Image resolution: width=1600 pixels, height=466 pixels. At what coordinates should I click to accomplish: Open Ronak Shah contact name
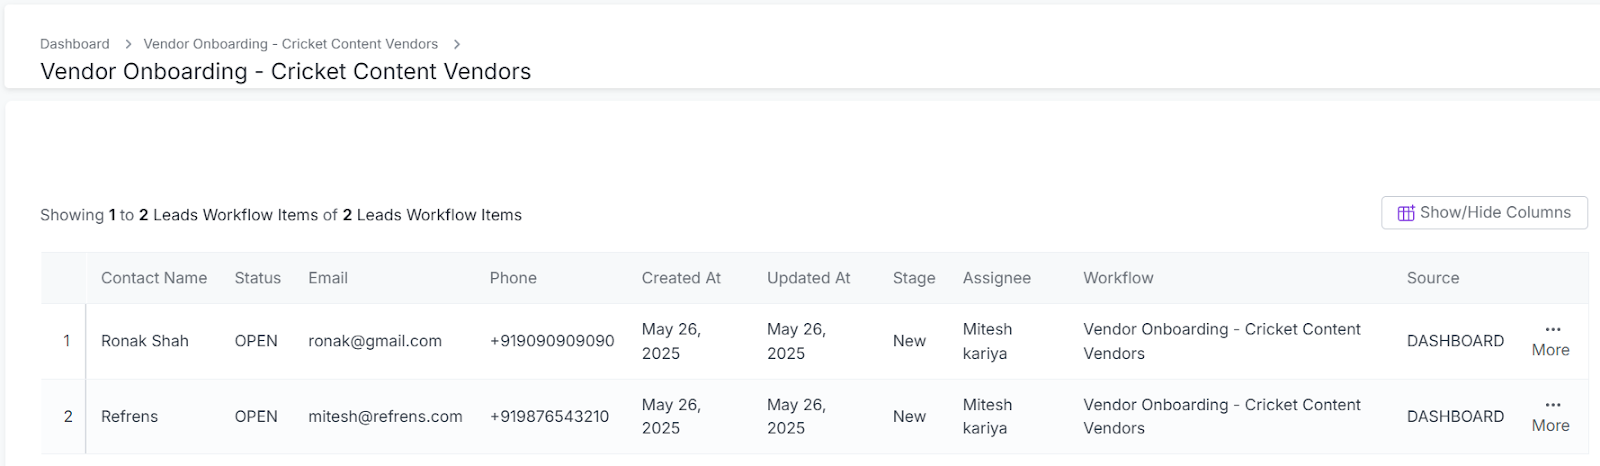tap(145, 341)
